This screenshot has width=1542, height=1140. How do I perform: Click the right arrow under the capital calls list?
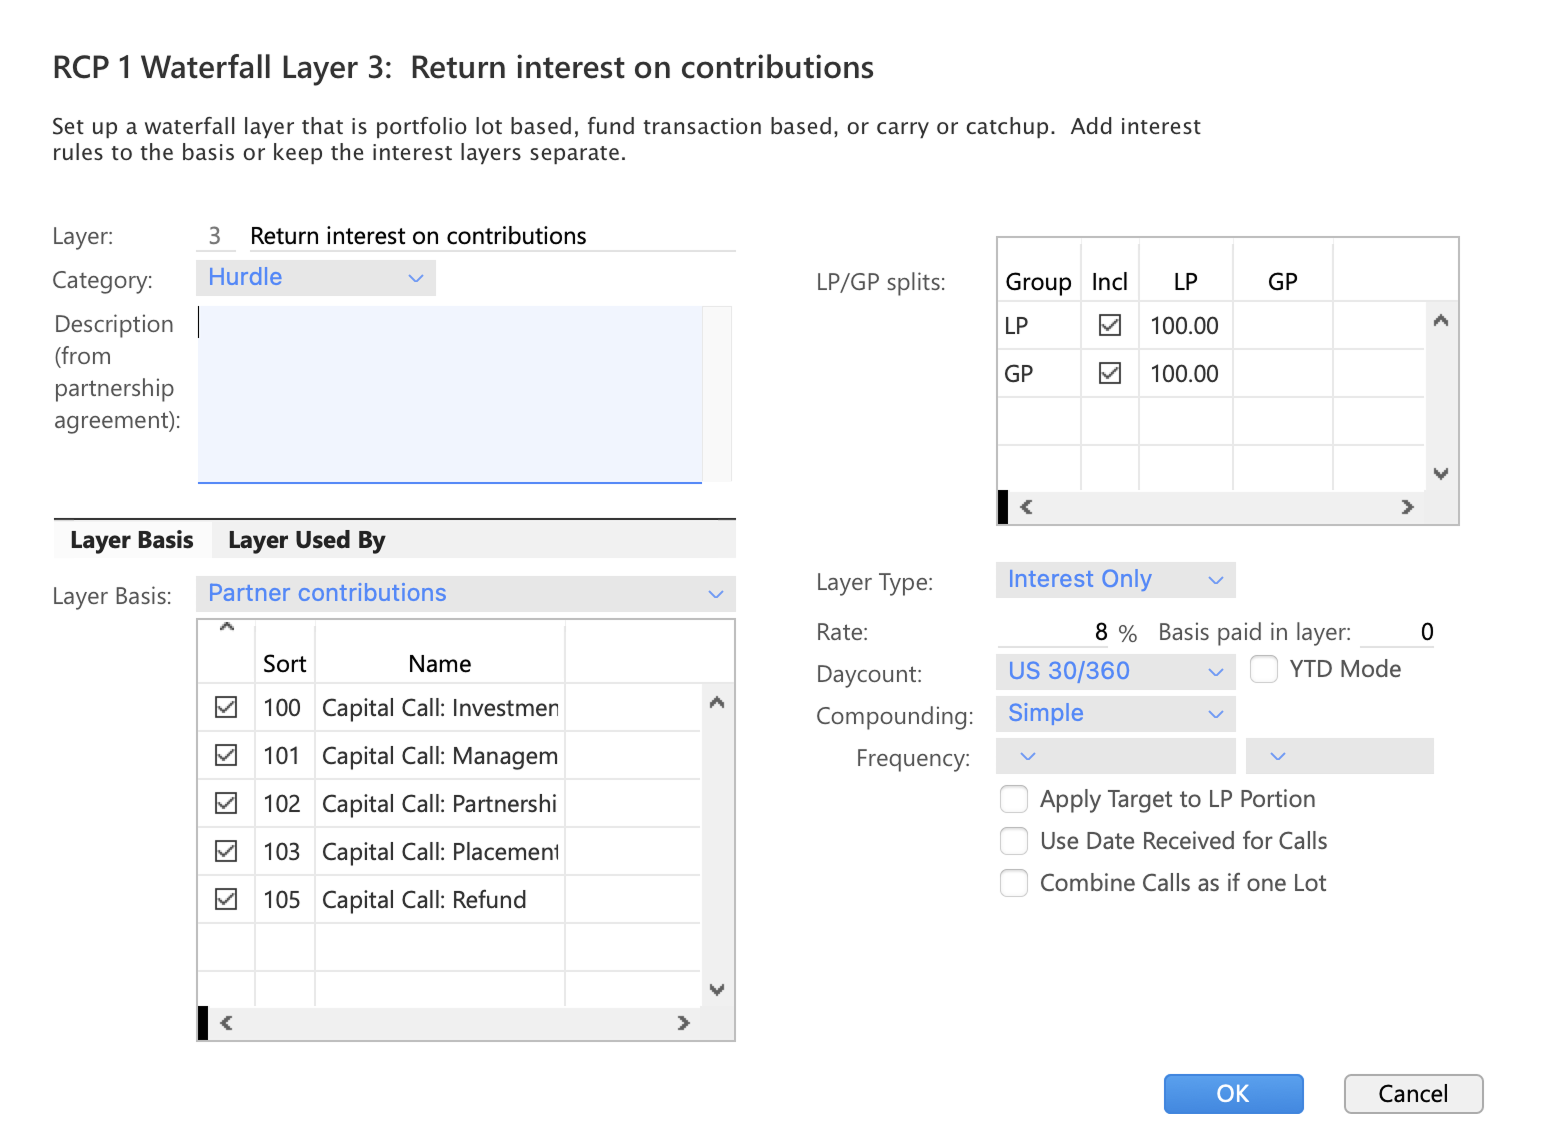(683, 1022)
